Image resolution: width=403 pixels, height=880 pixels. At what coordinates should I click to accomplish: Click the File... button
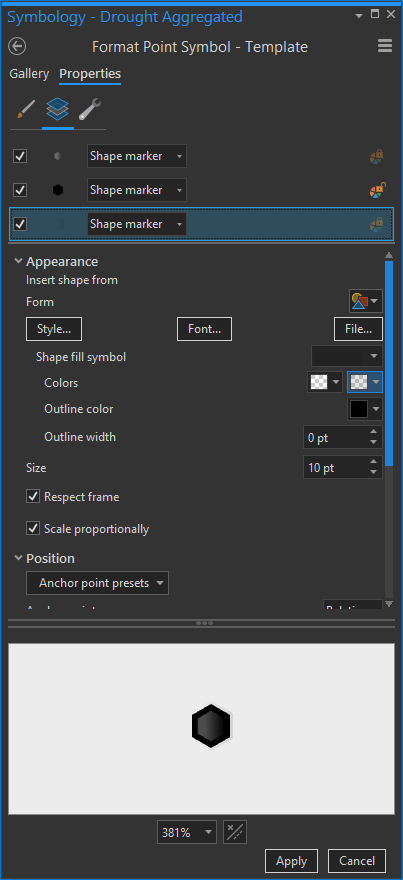(x=359, y=329)
